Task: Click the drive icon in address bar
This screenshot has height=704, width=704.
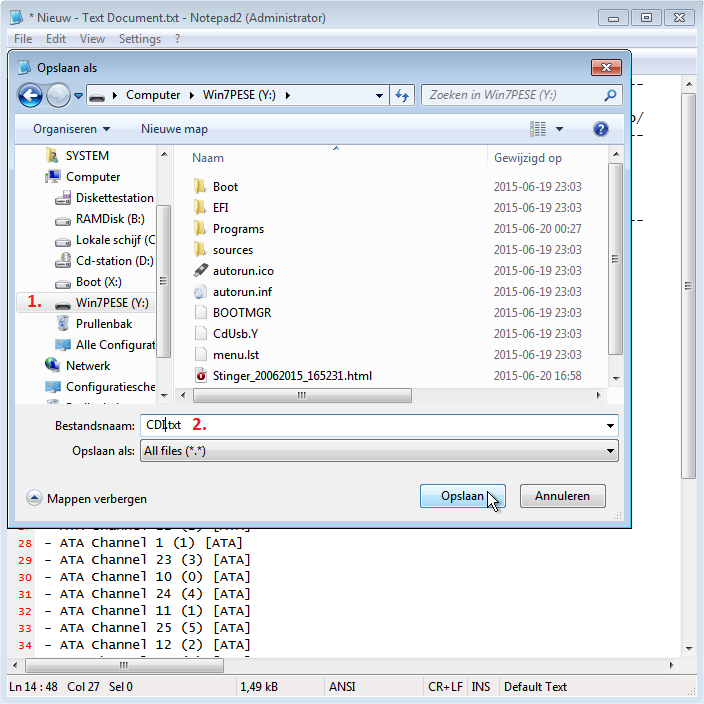Action: (97, 96)
